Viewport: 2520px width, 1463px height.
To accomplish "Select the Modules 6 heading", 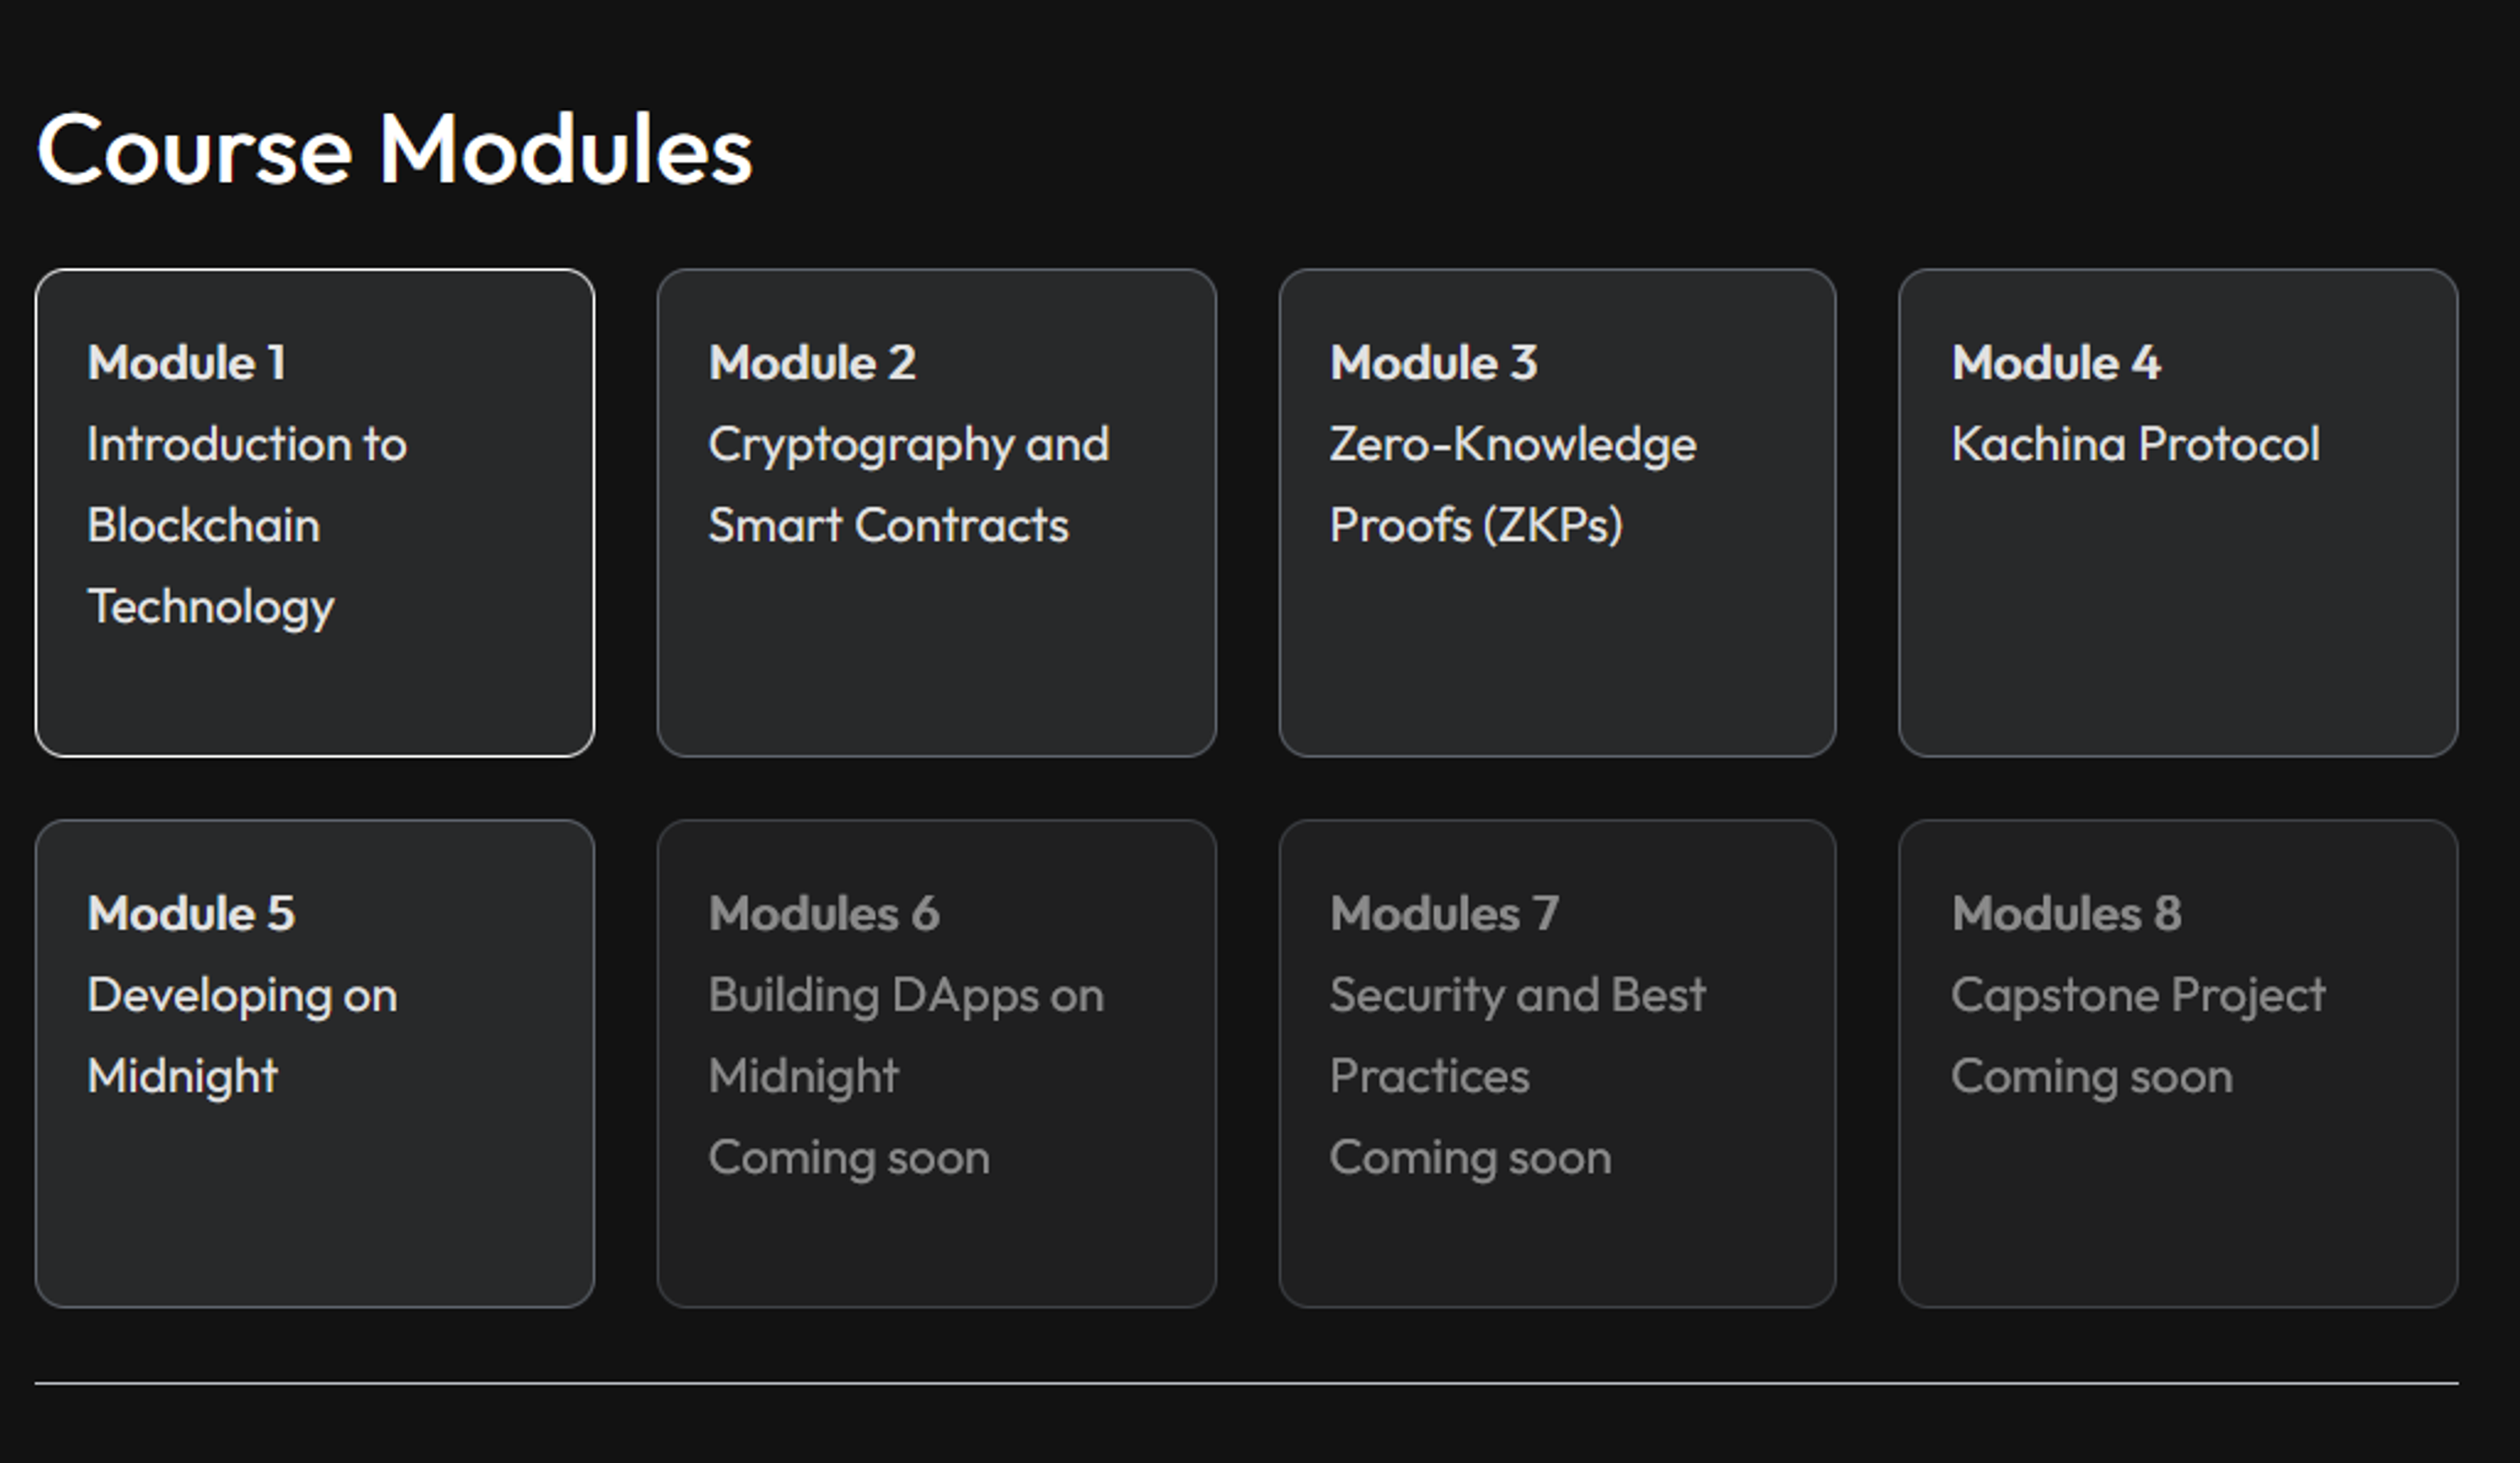I will coord(824,913).
